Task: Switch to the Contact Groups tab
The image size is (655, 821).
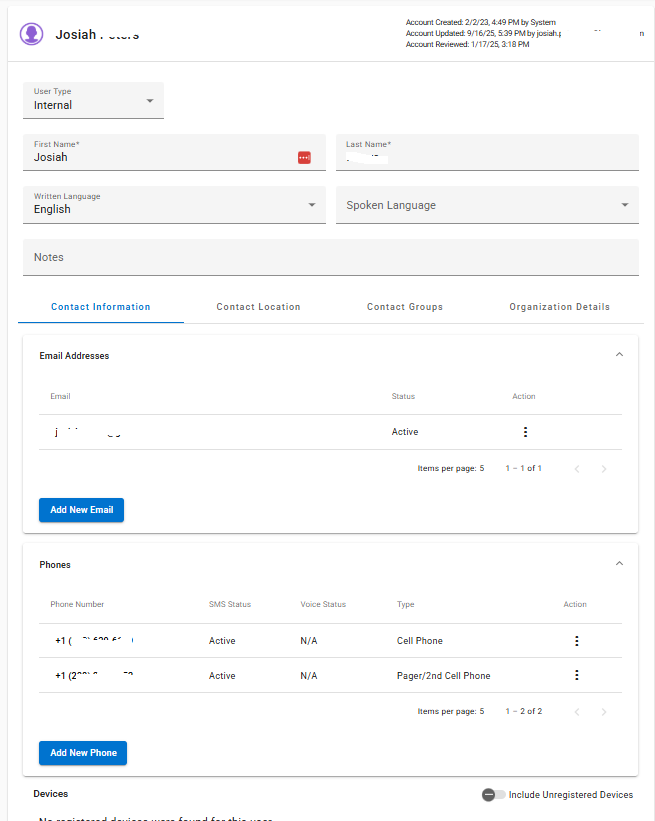Action: pos(405,307)
